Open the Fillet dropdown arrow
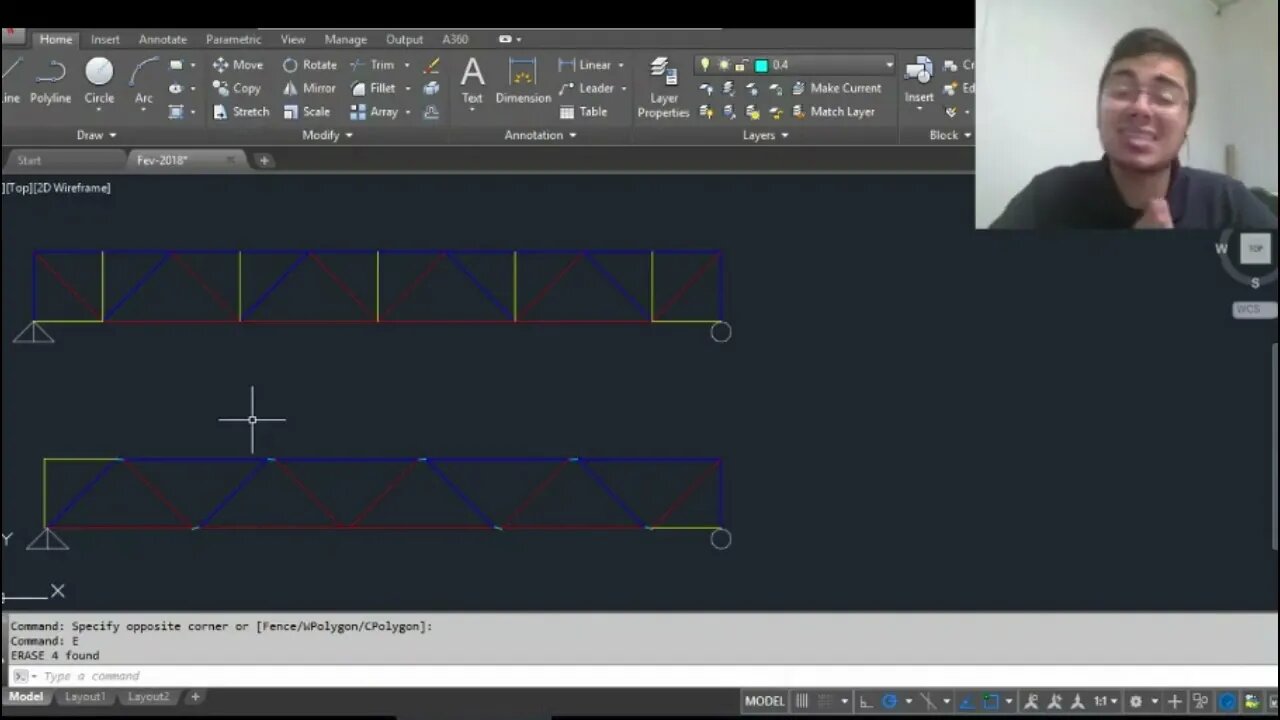This screenshot has height=720, width=1280. (407, 88)
